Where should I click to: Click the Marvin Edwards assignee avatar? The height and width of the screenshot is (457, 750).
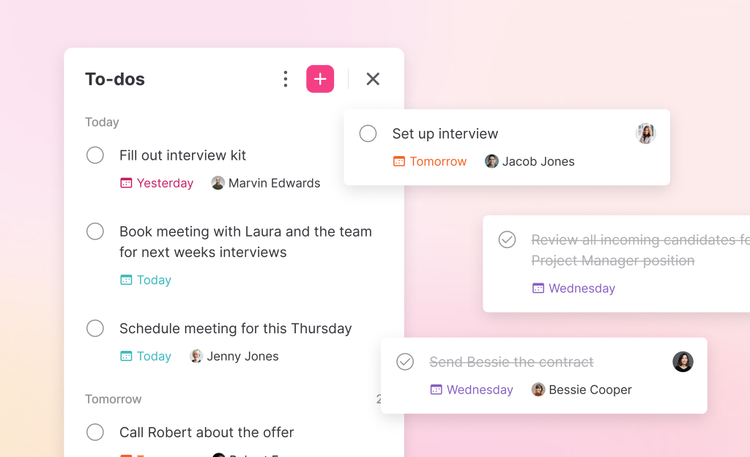point(218,183)
